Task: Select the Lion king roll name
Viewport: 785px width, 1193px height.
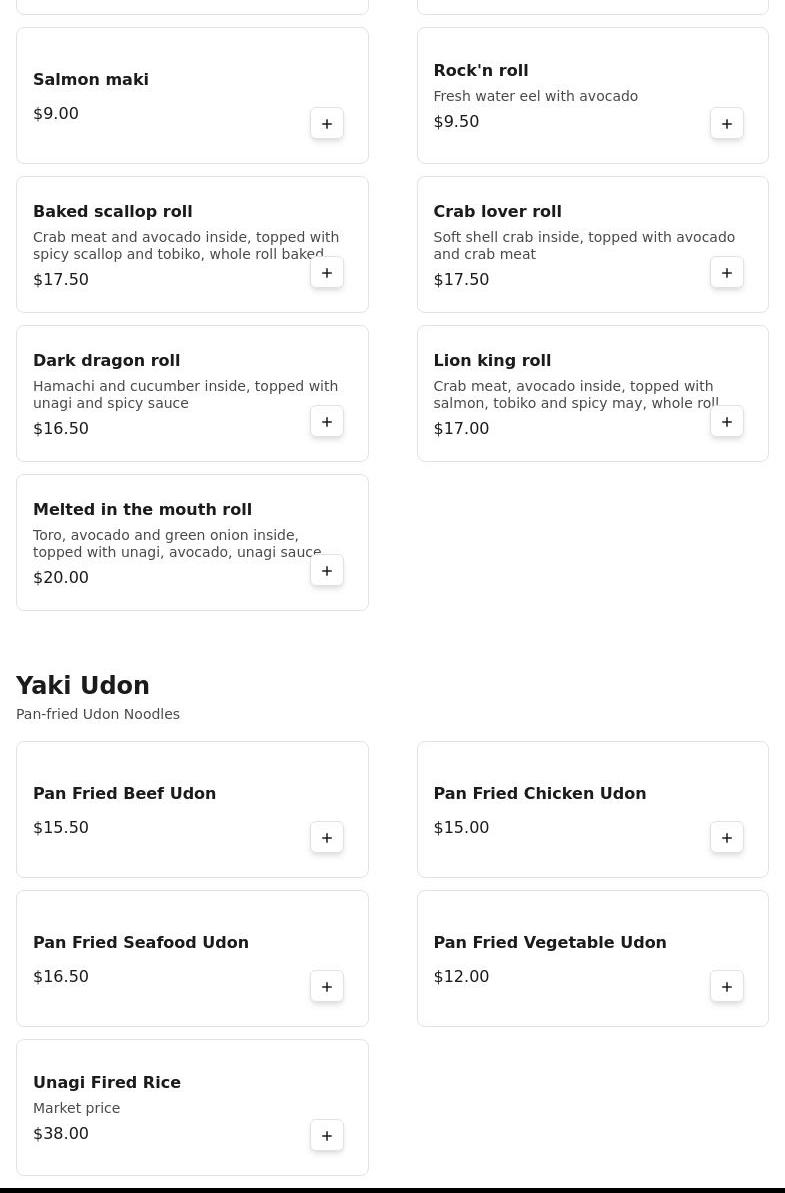Action: point(492,361)
